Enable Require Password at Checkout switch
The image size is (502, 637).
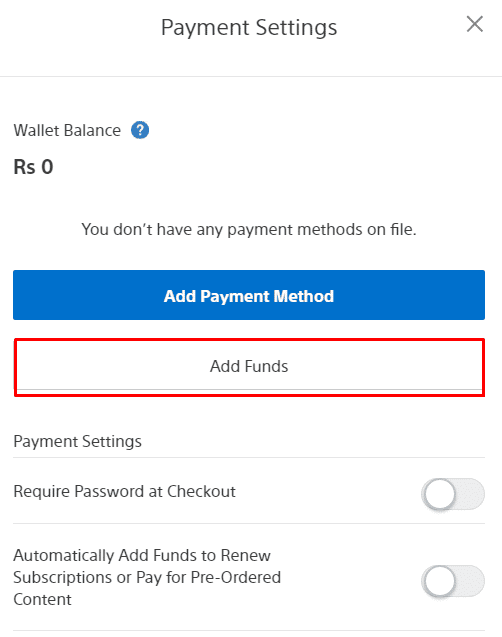452,494
